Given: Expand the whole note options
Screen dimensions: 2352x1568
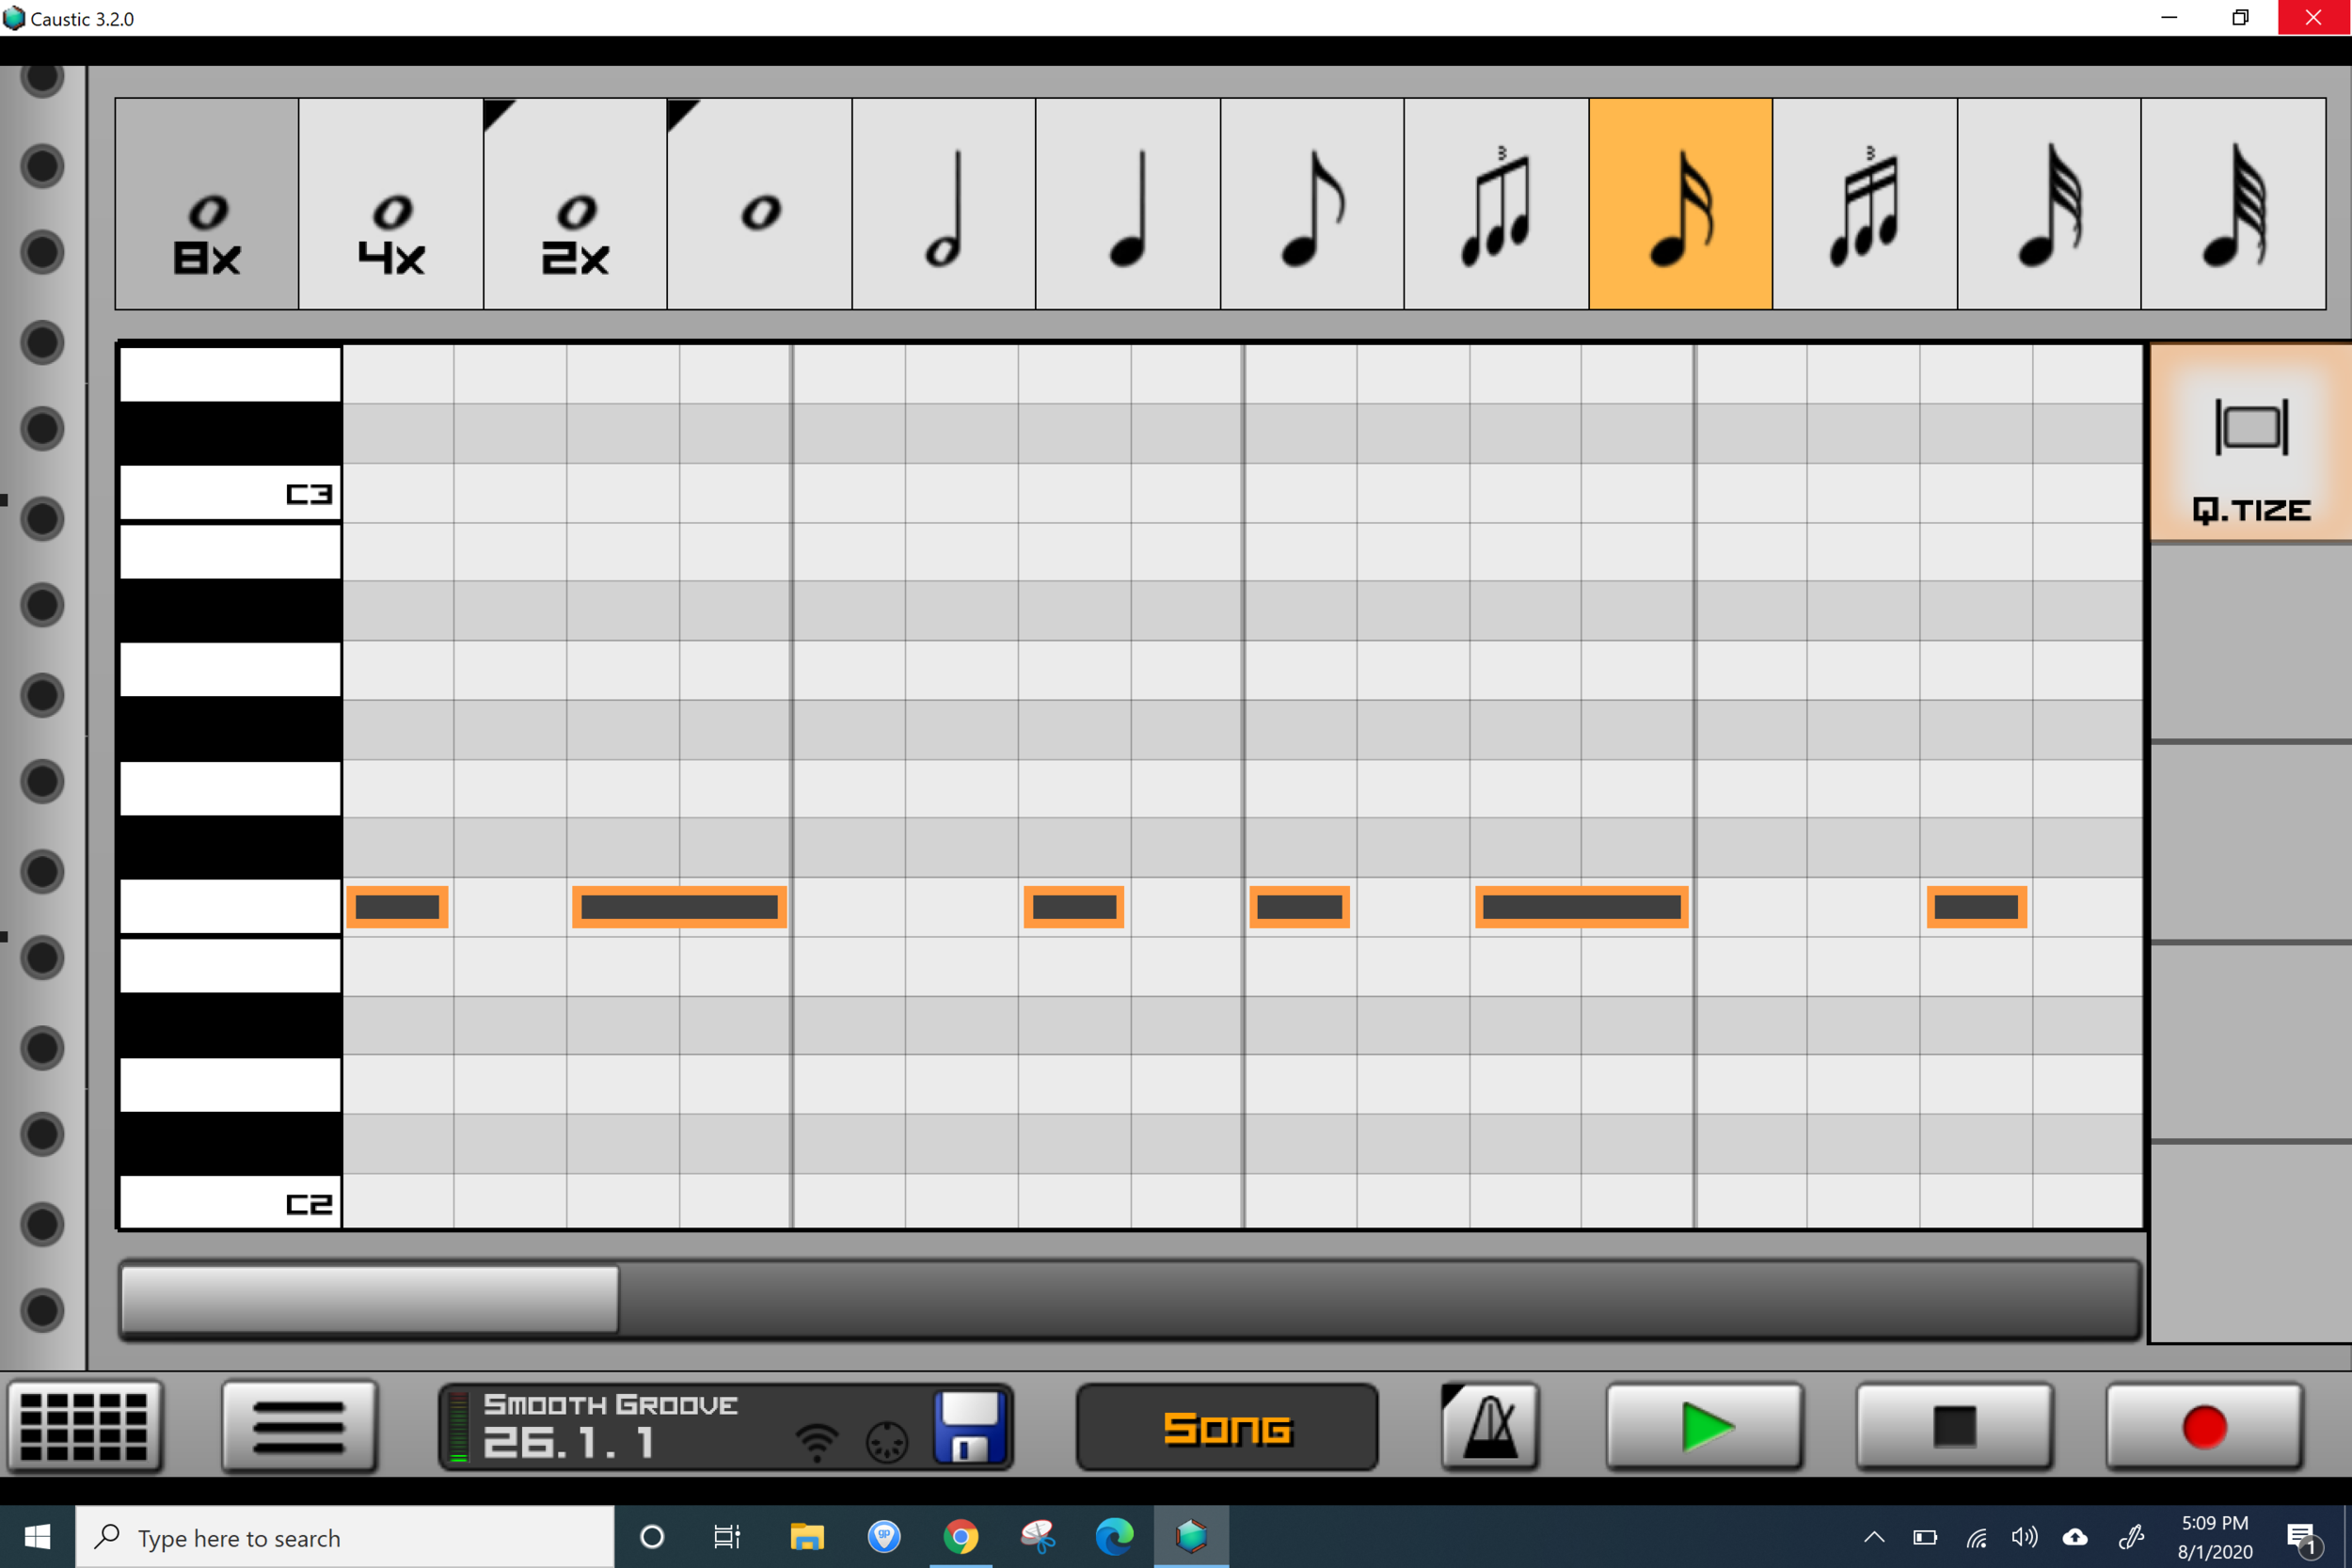Looking at the screenshot, I should (x=681, y=112).
